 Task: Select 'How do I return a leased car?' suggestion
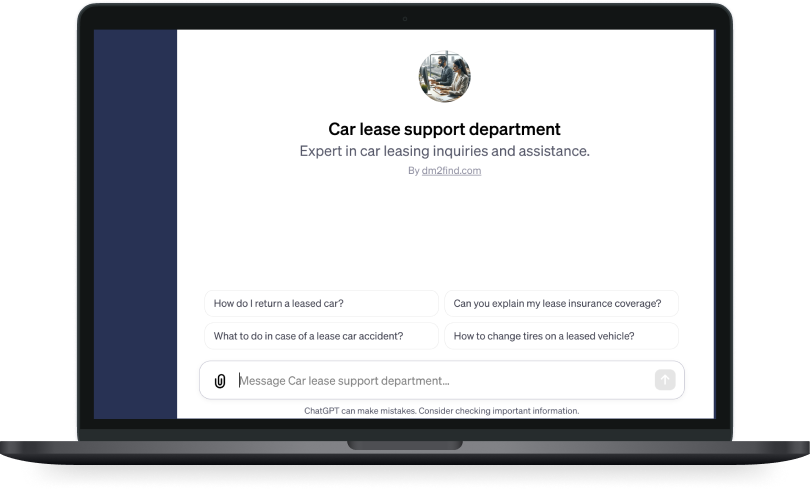(321, 303)
